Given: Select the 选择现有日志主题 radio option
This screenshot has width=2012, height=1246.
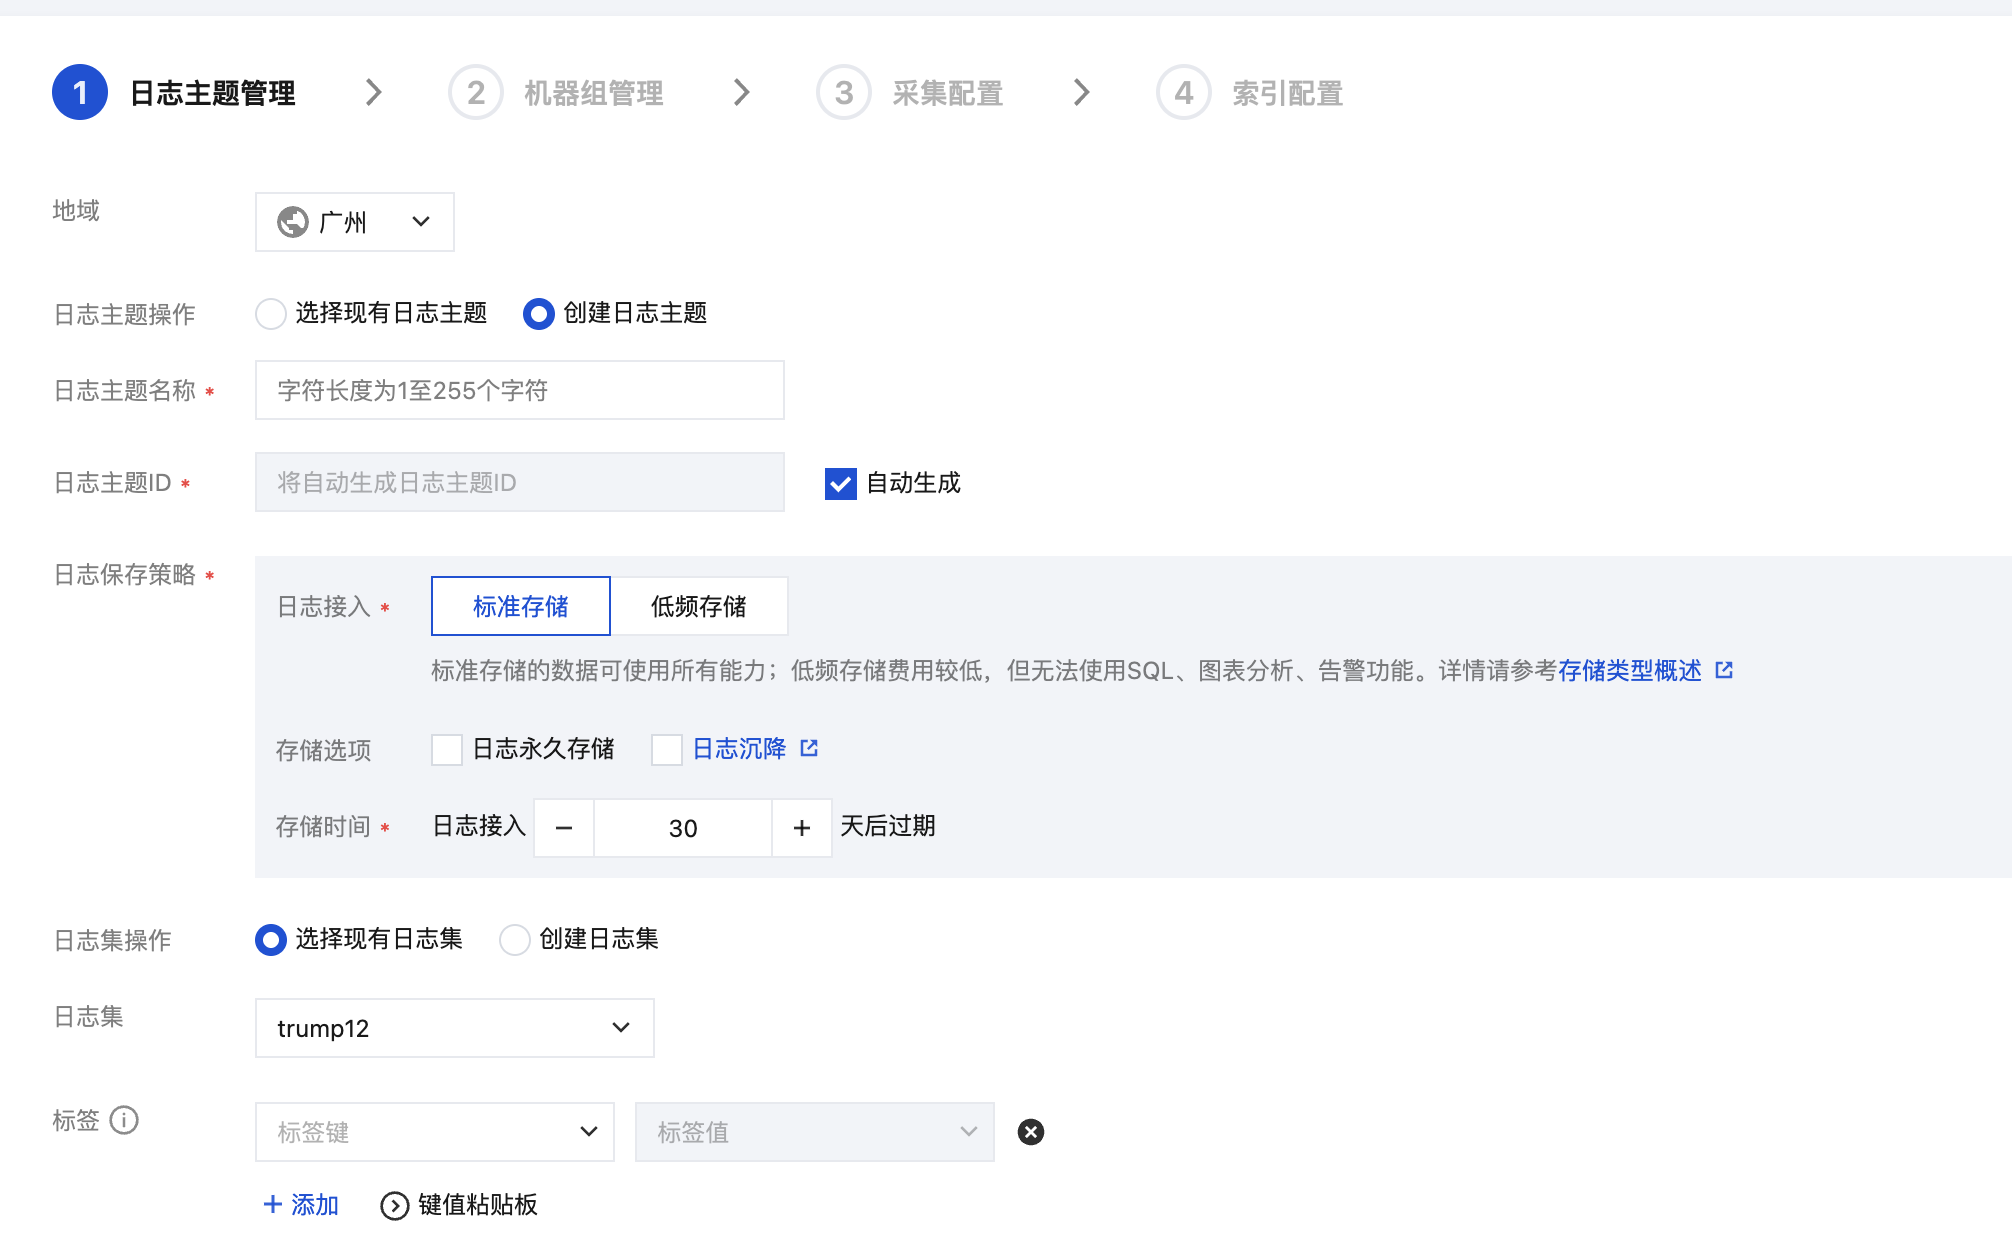Looking at the screenshot, I should coord(271,314).
